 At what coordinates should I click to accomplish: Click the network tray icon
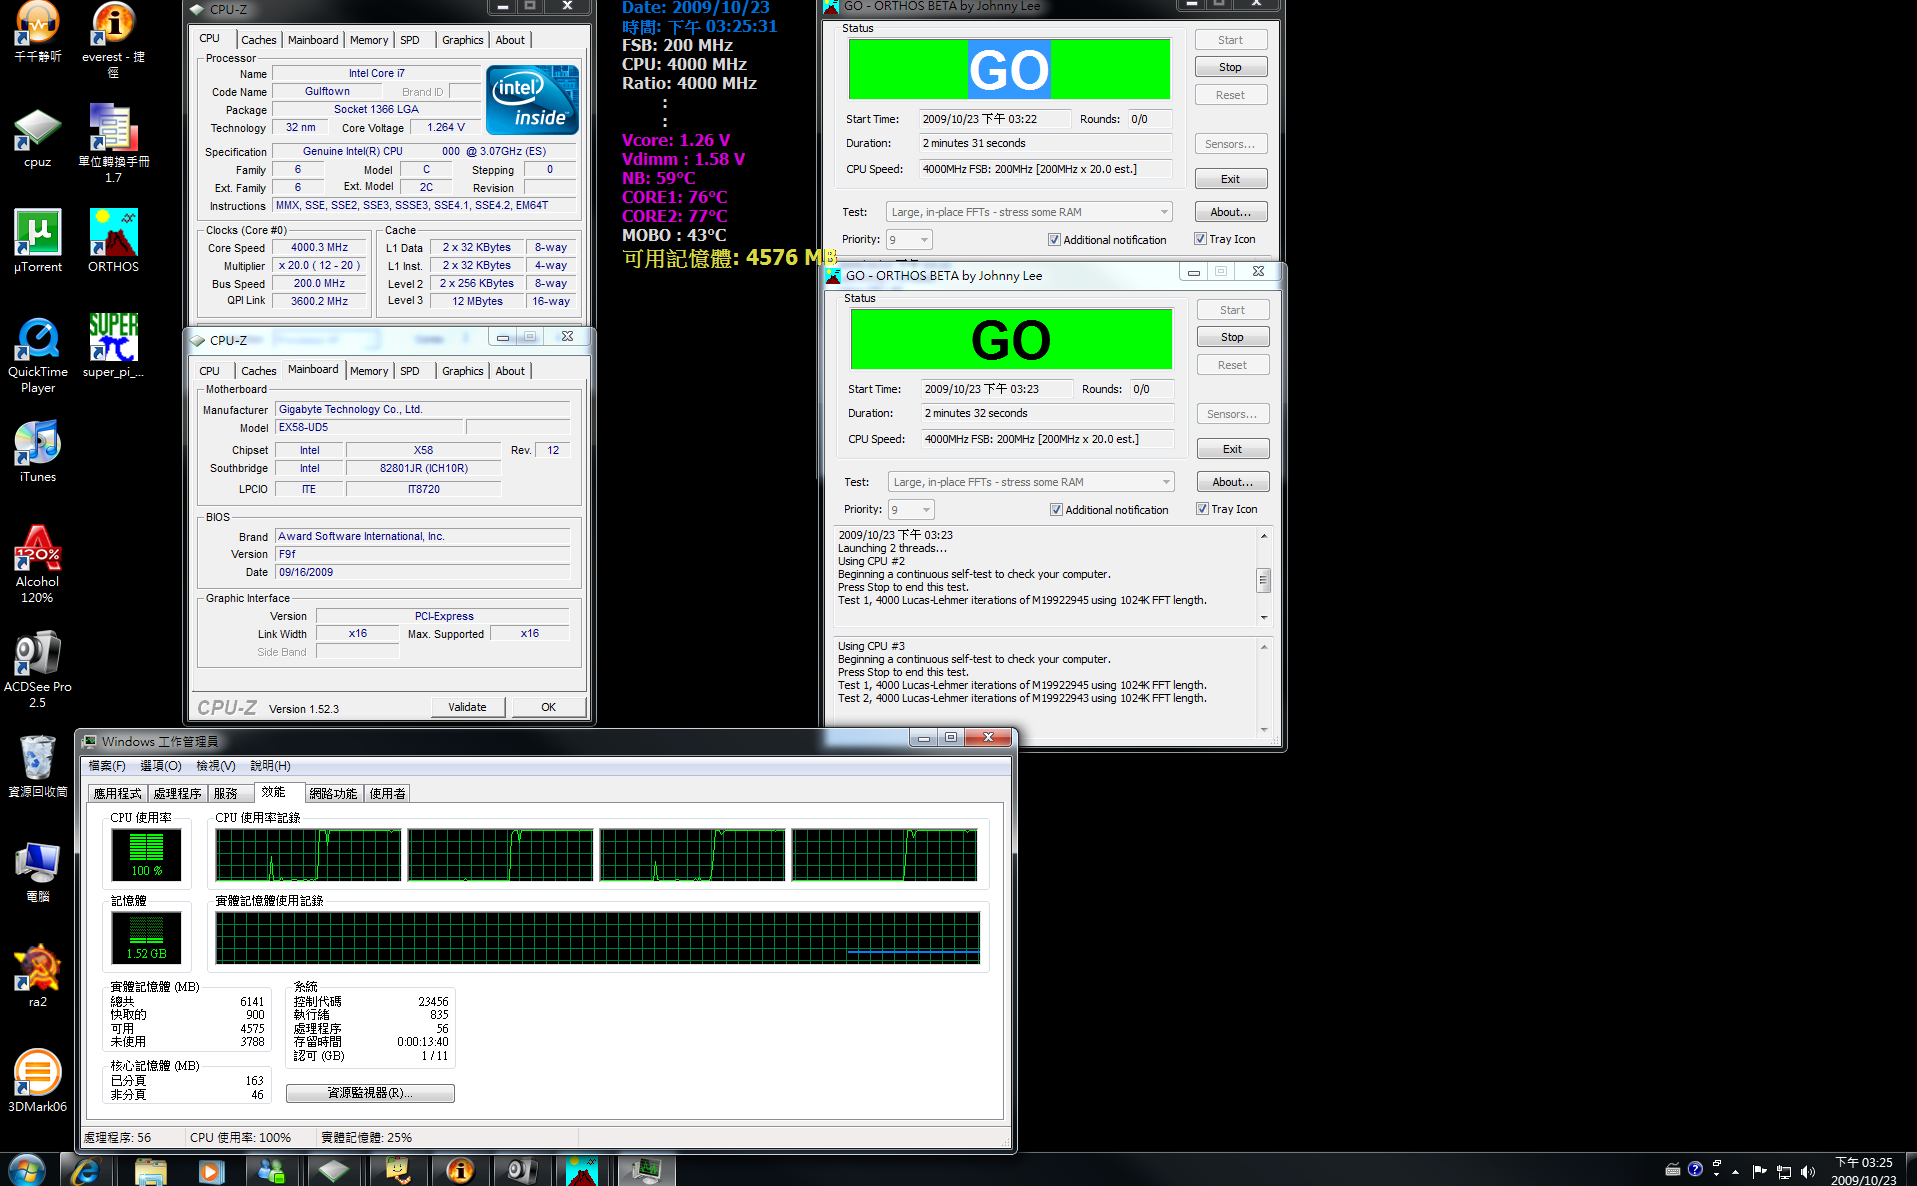point(1784,1171)
